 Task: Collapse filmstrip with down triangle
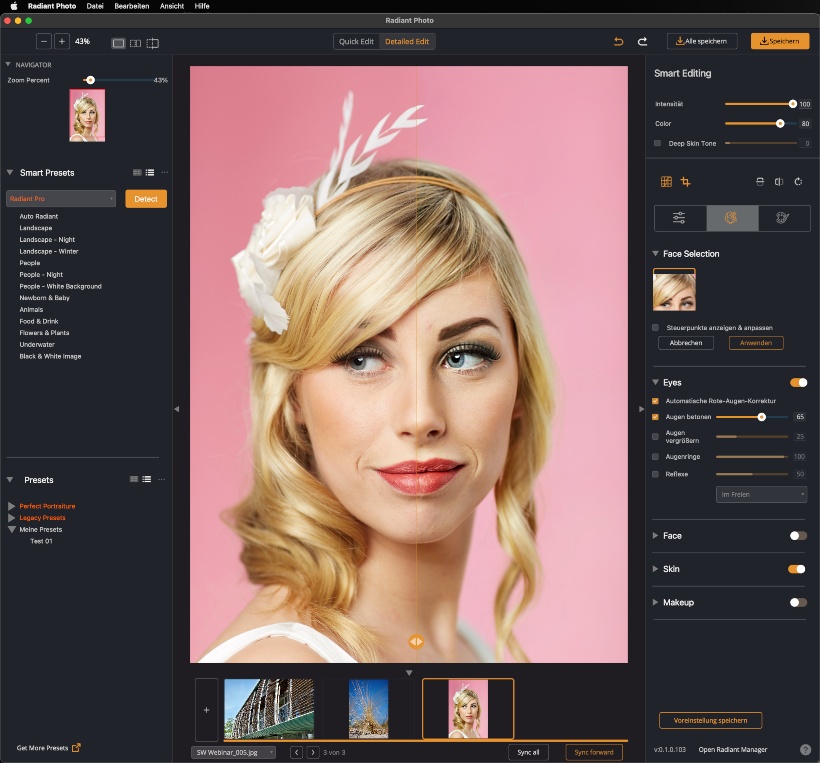tap(409, 673)
